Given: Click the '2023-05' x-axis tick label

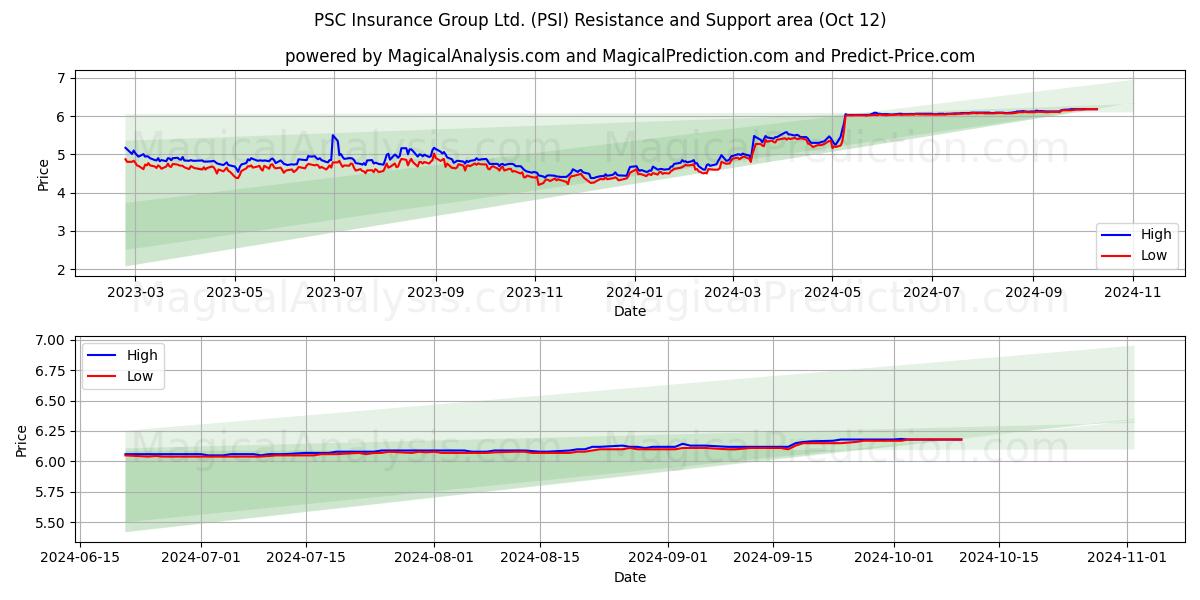Looking at the screenshot, I should [x=235, y=291].
